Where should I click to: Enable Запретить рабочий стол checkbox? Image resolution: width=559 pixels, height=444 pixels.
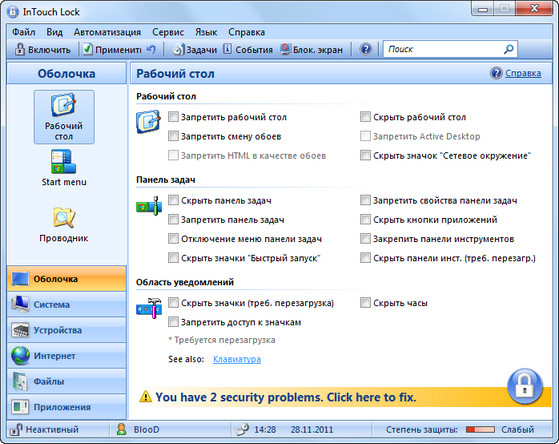[x=173, y=117]
